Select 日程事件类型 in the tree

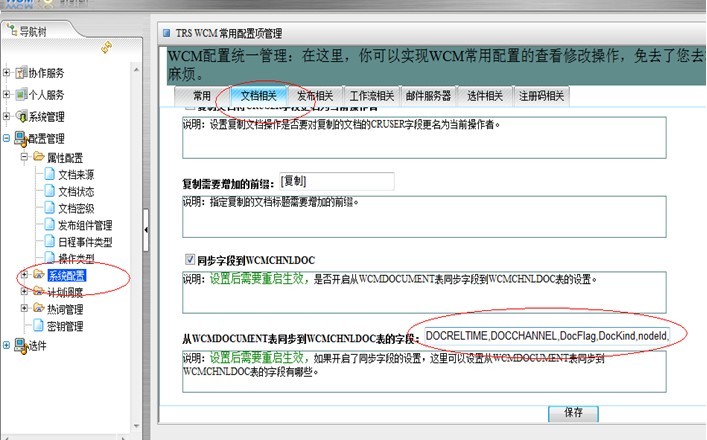pos(85,242)
